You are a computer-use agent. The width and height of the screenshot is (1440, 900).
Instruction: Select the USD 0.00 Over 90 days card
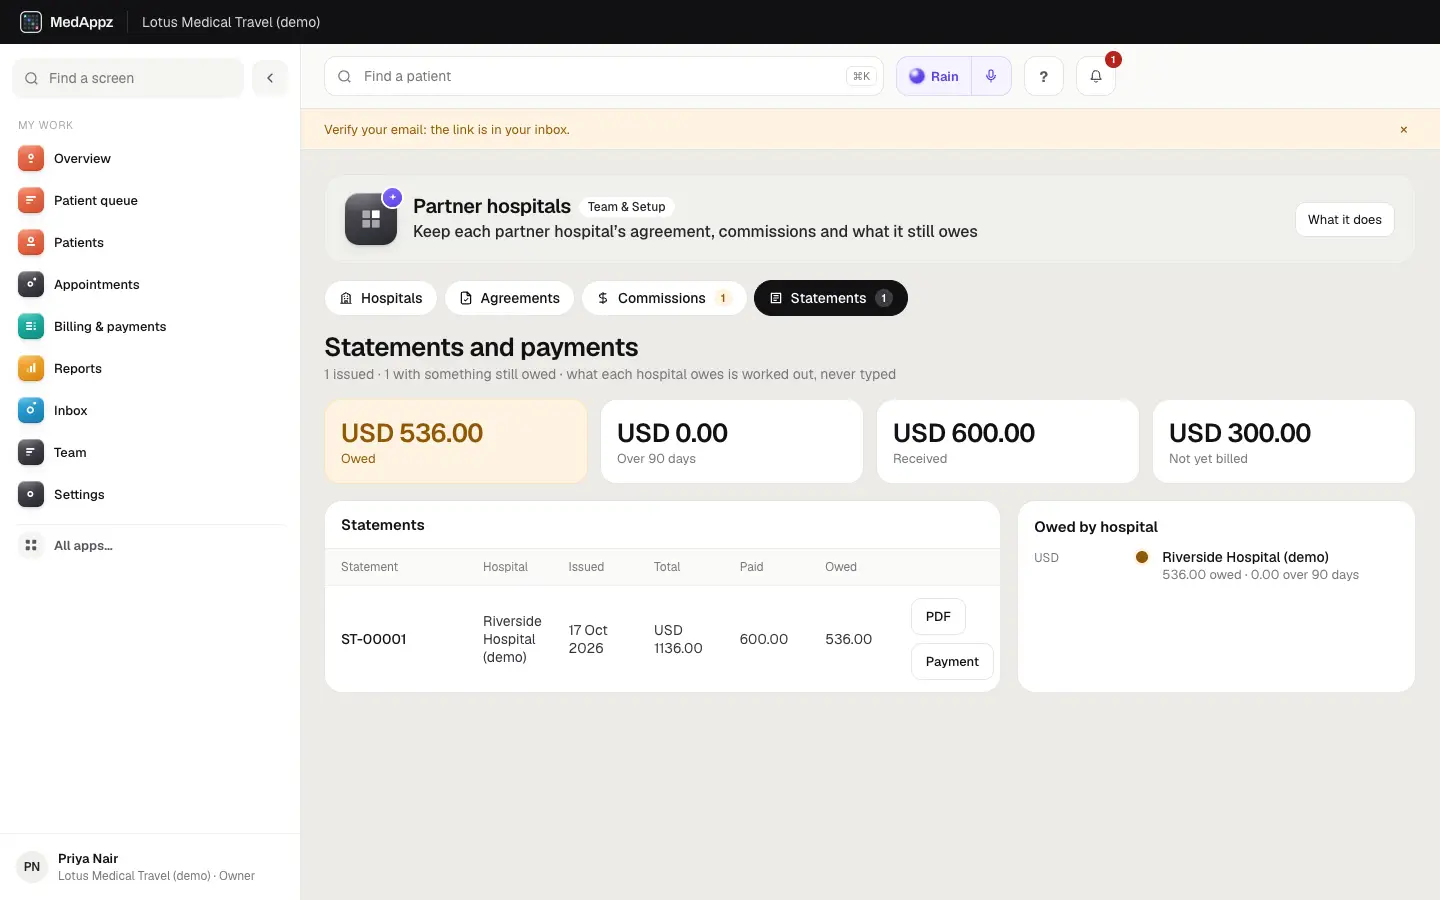732,442
